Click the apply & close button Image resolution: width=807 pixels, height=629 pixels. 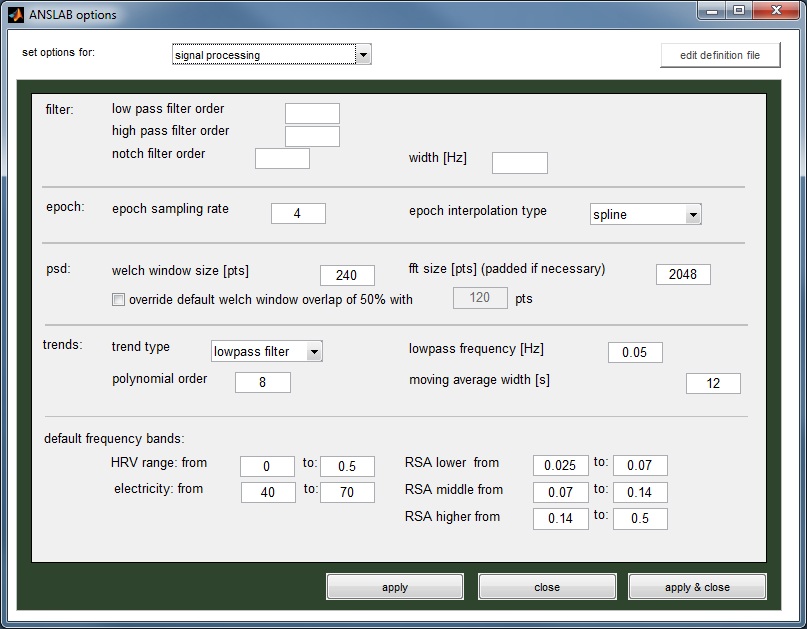click(697, 587)
